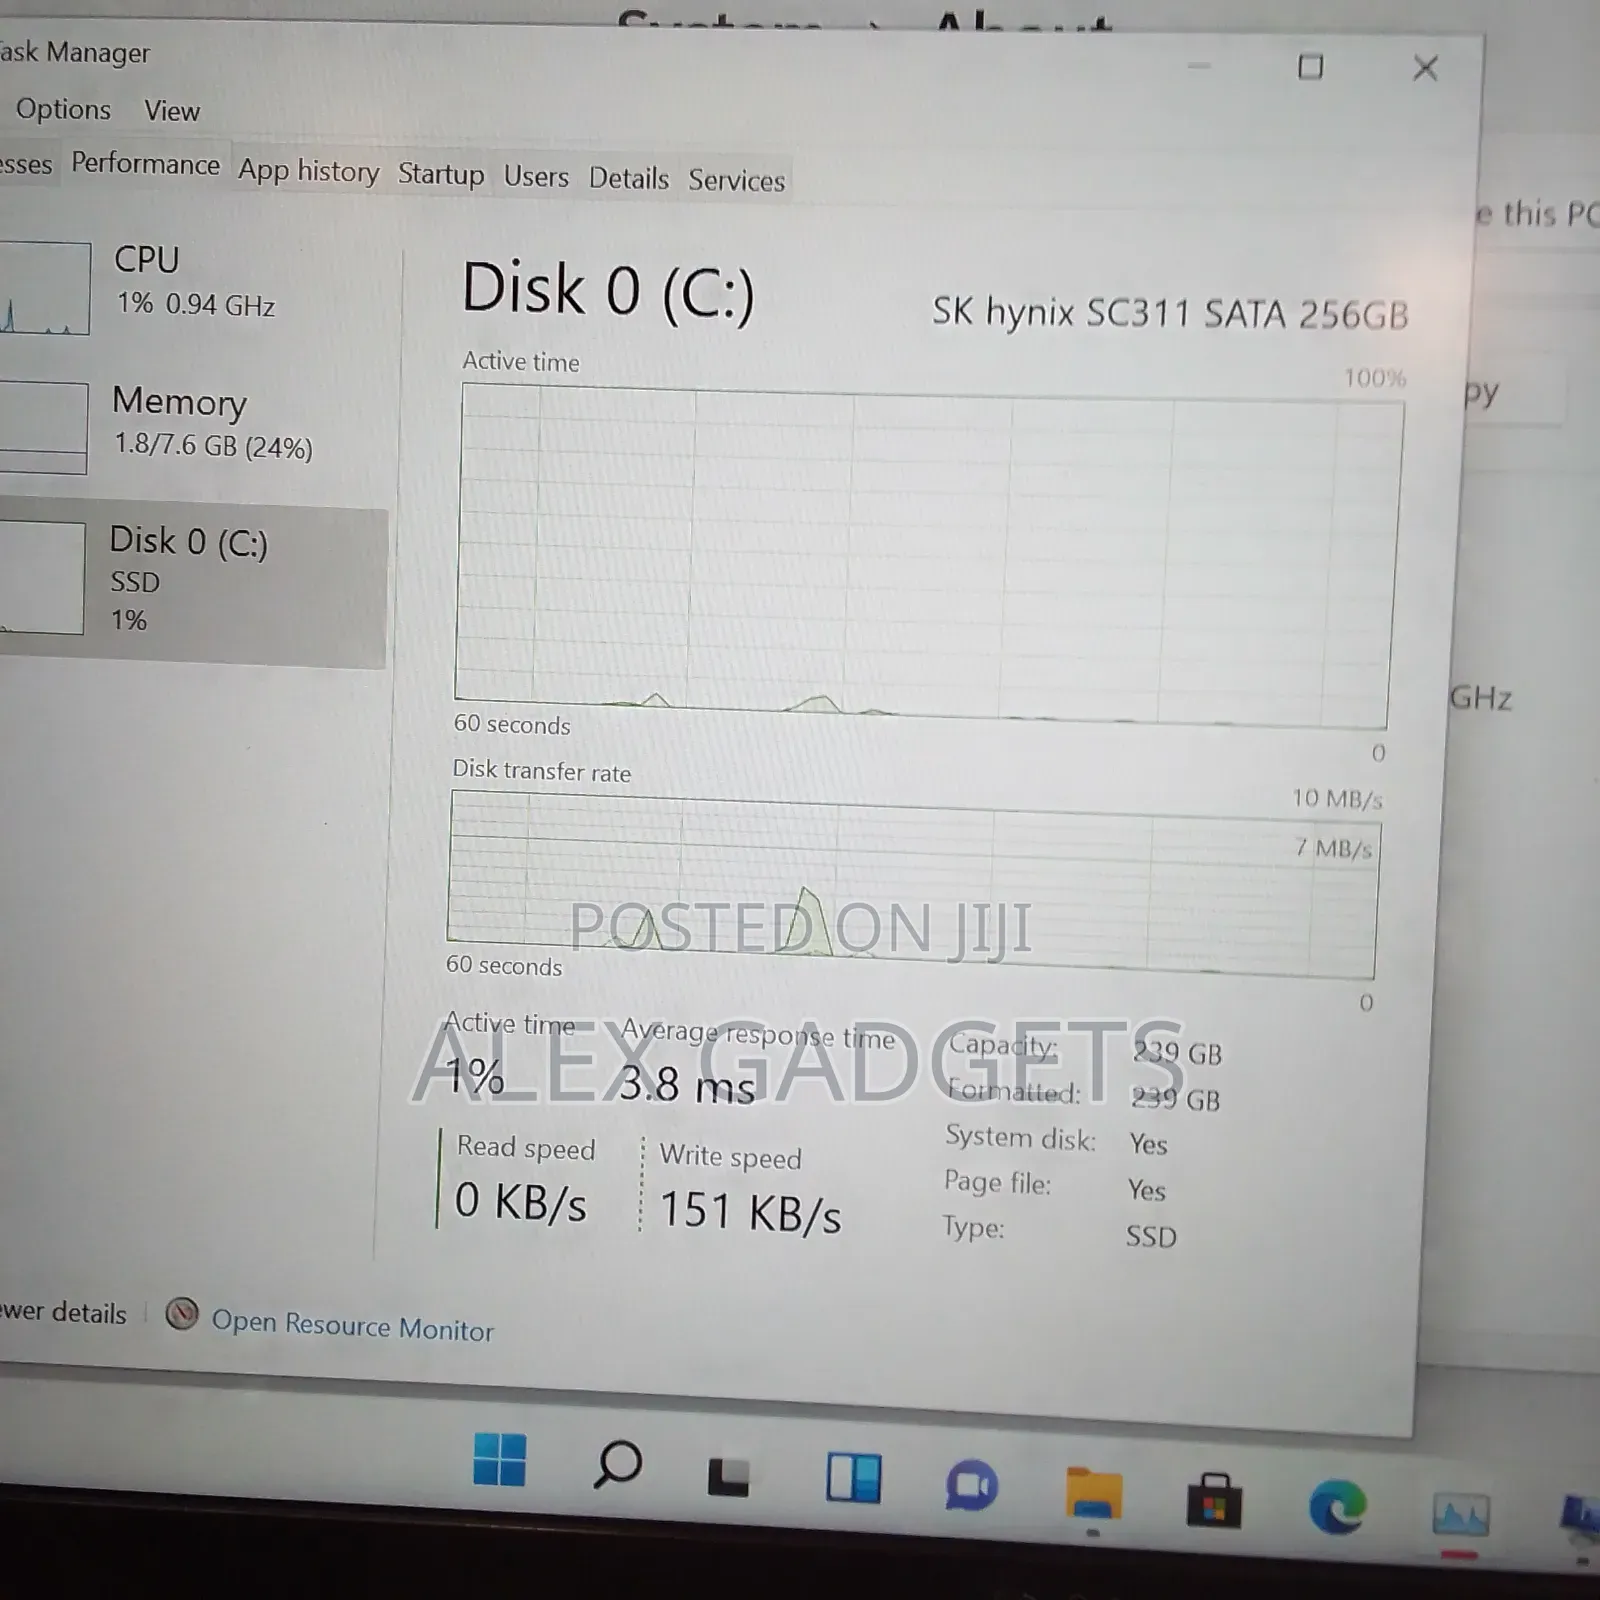Viewport: 1600px width, 1600px height.
Task: Go to the Users tab
Action: tap(536, 177)
